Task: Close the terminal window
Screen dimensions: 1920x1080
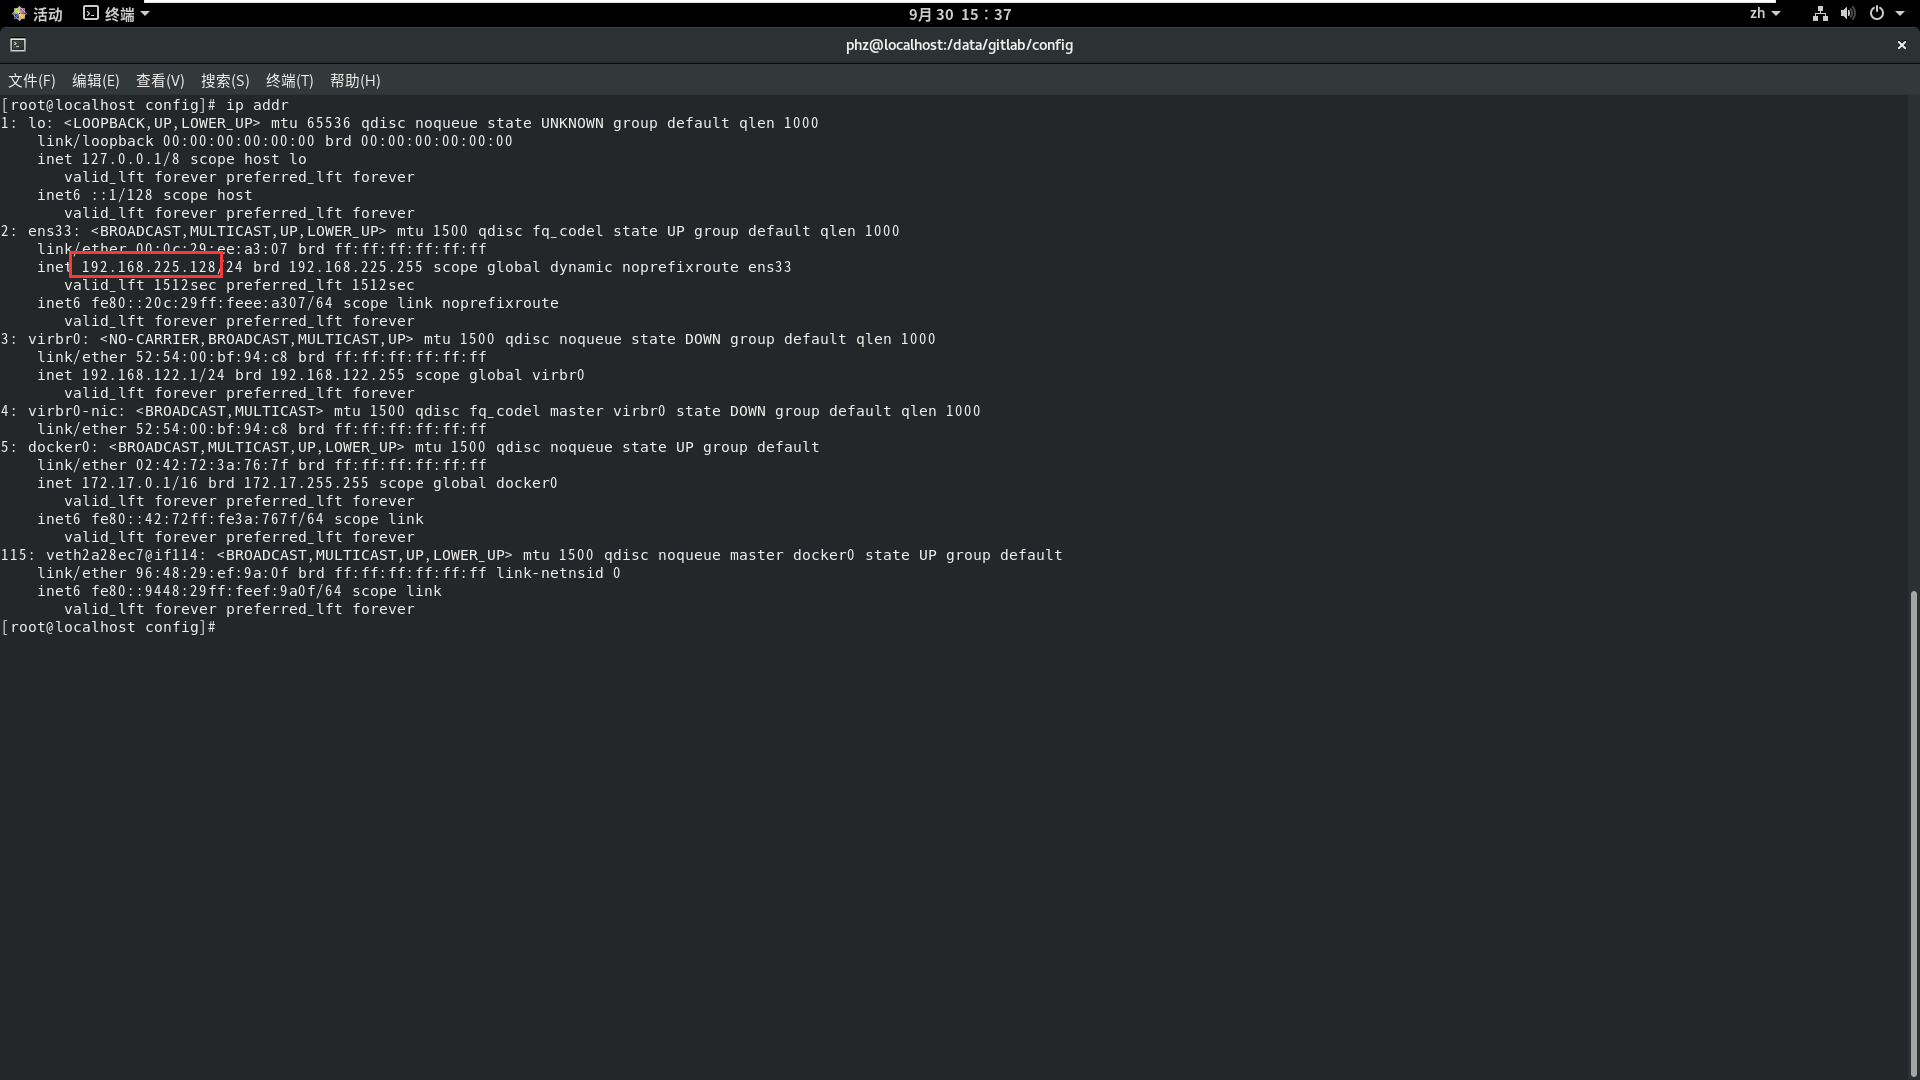Action: coord(1901,45)
